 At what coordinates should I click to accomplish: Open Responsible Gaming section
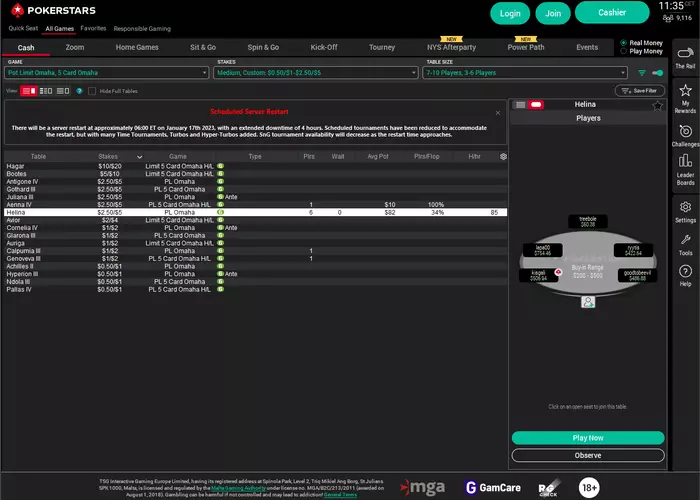(x=142, y=29)
